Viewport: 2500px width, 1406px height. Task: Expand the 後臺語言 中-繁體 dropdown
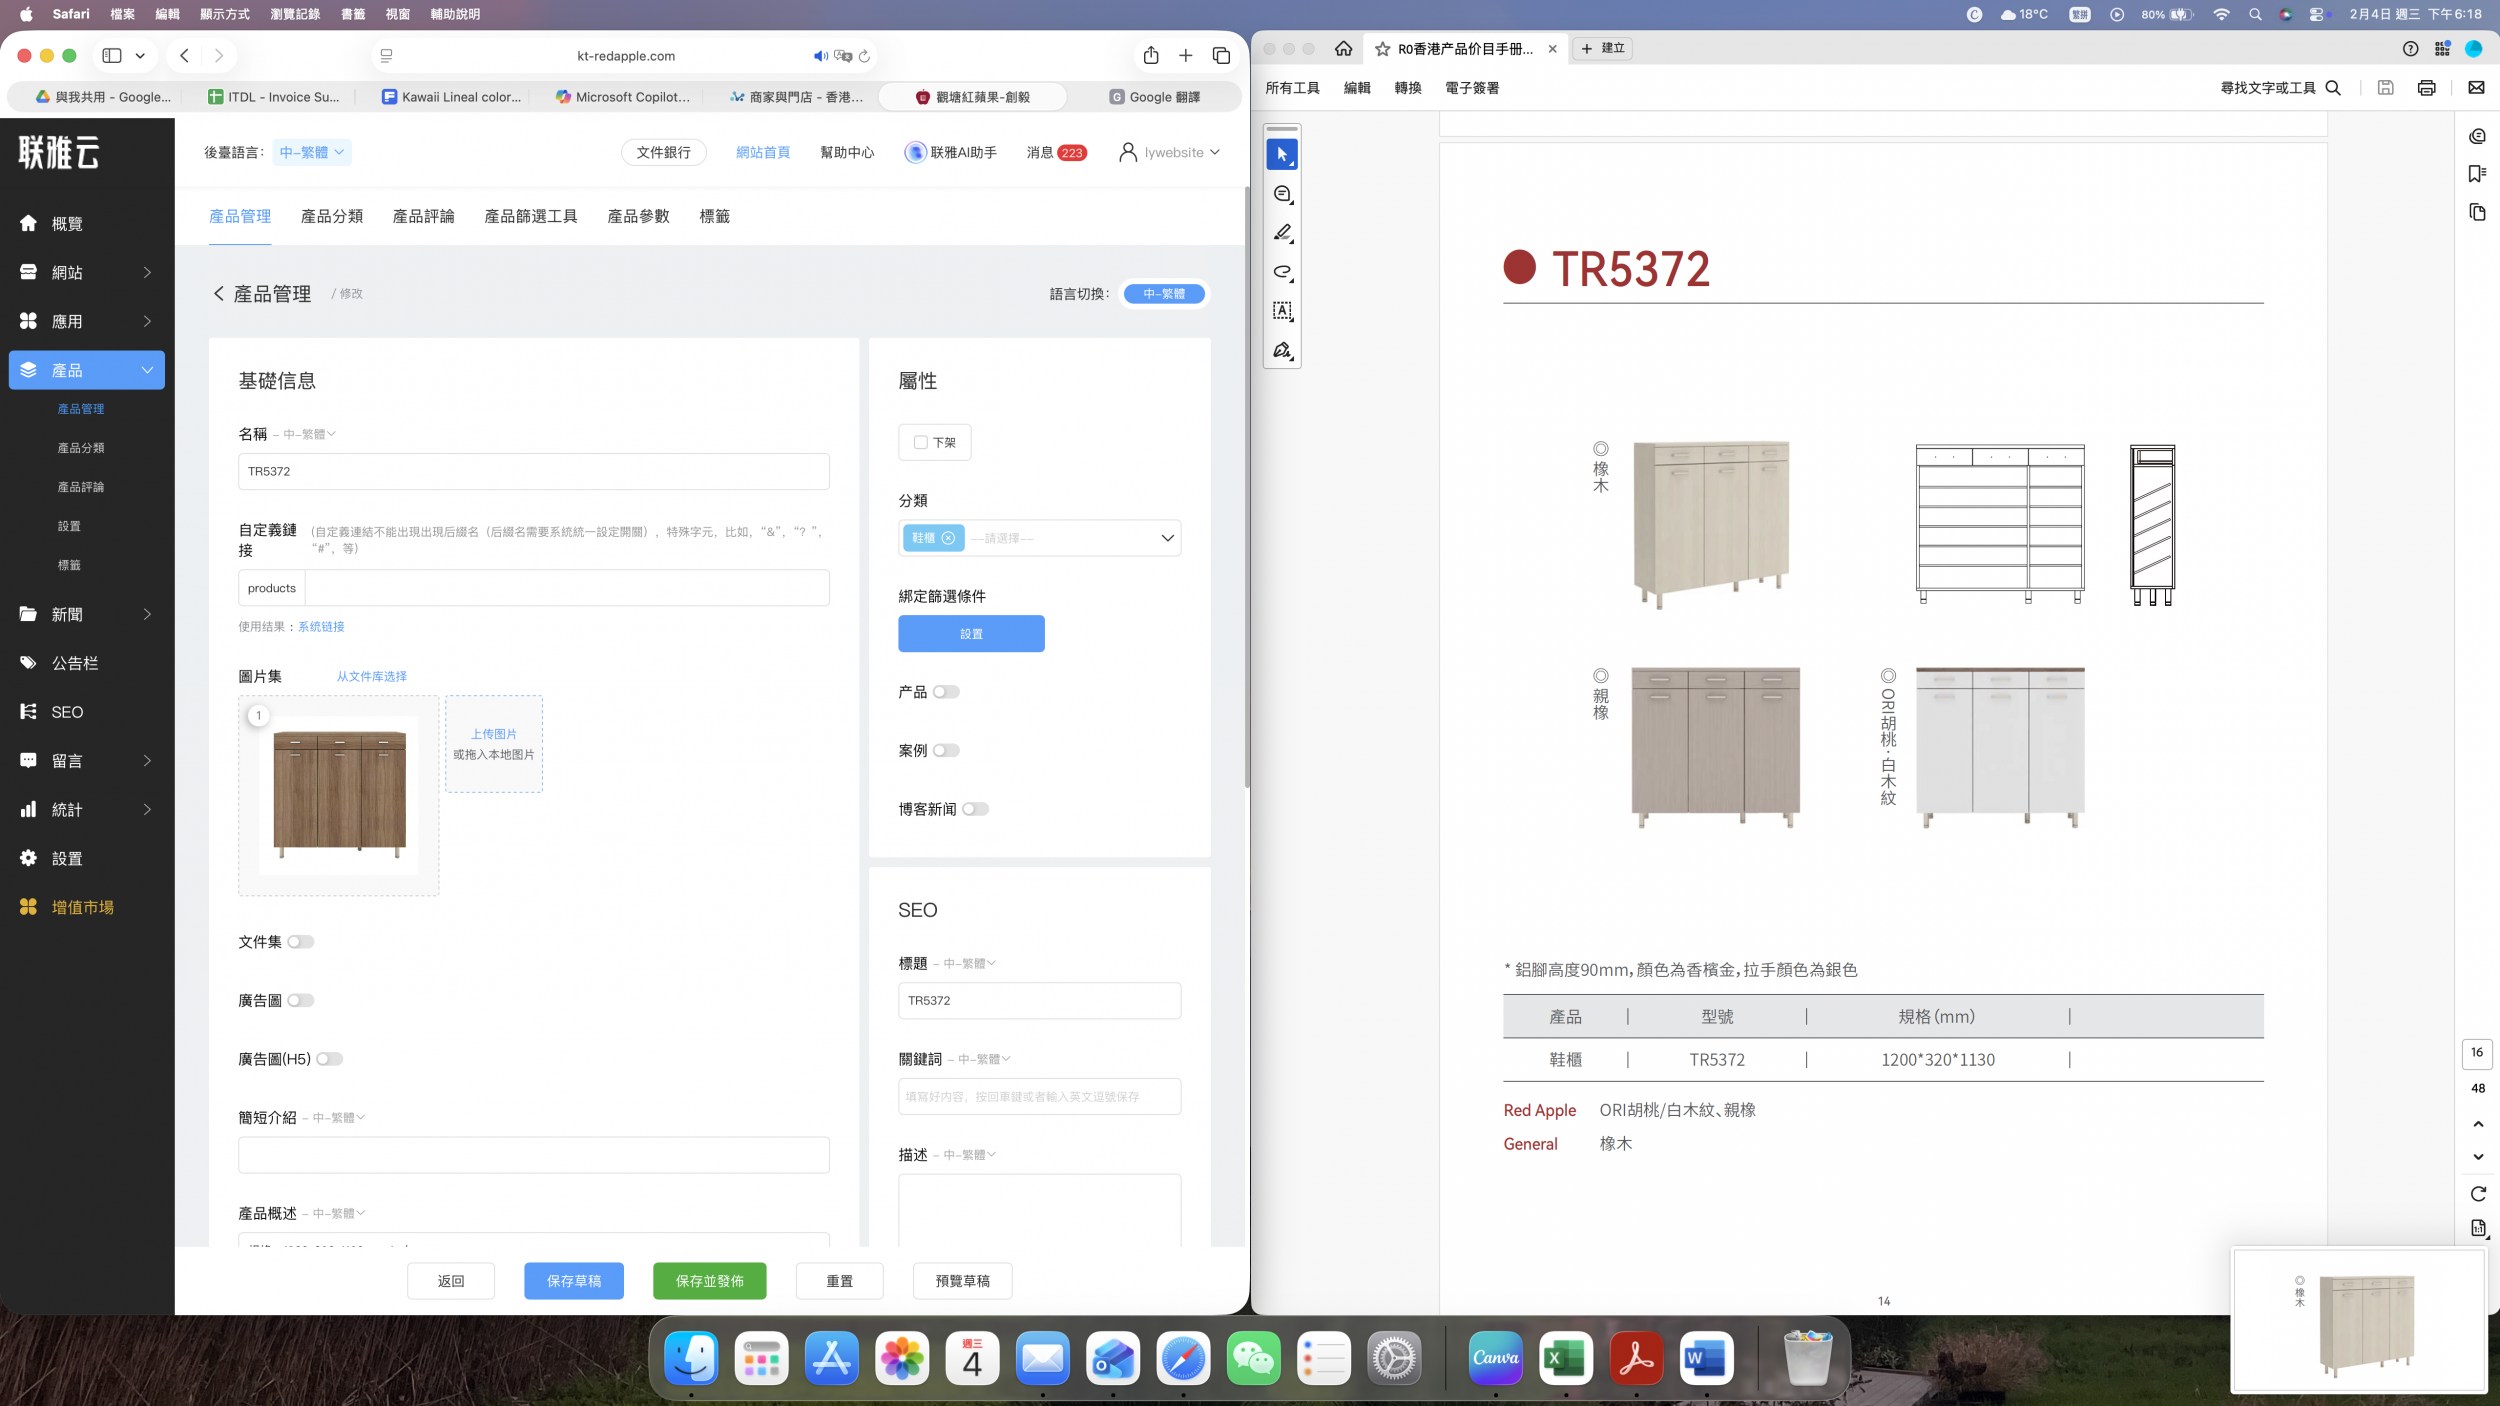tap(312, 152)
